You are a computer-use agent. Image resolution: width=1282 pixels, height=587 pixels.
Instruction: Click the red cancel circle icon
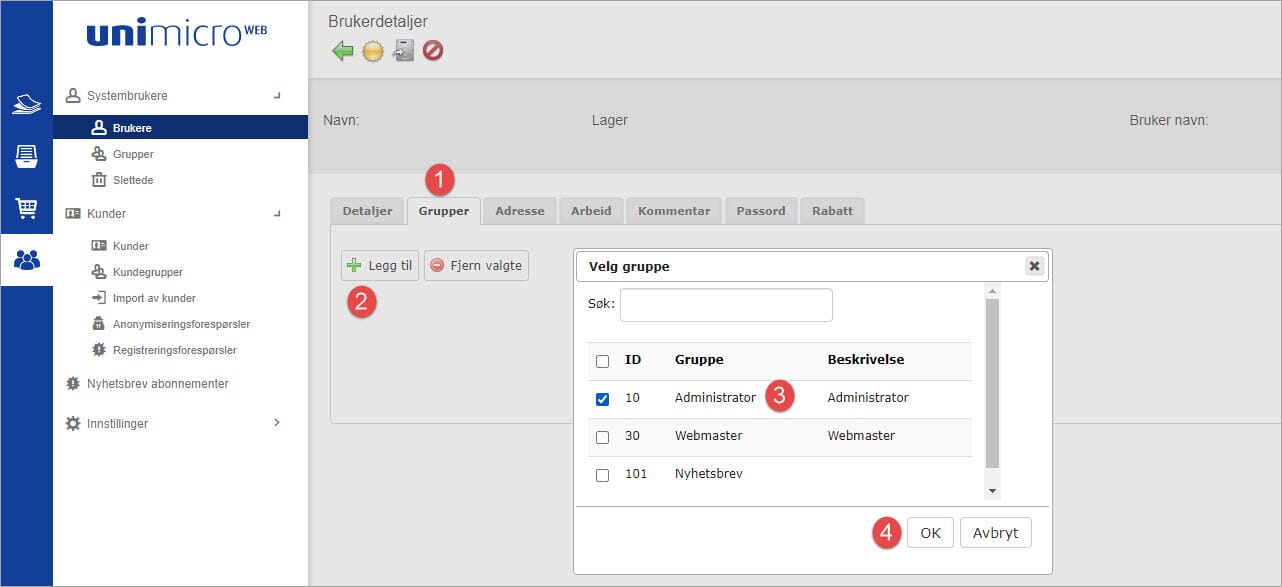pos(433,51)
